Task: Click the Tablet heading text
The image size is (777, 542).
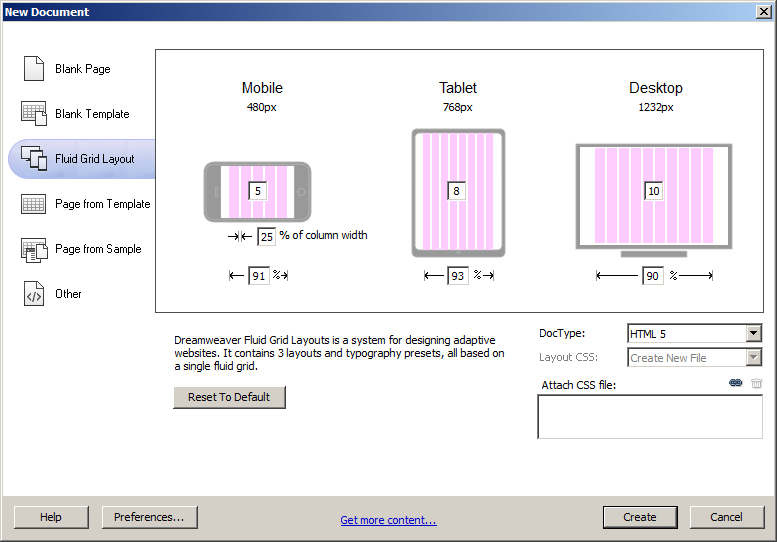Action: [458, 88]
